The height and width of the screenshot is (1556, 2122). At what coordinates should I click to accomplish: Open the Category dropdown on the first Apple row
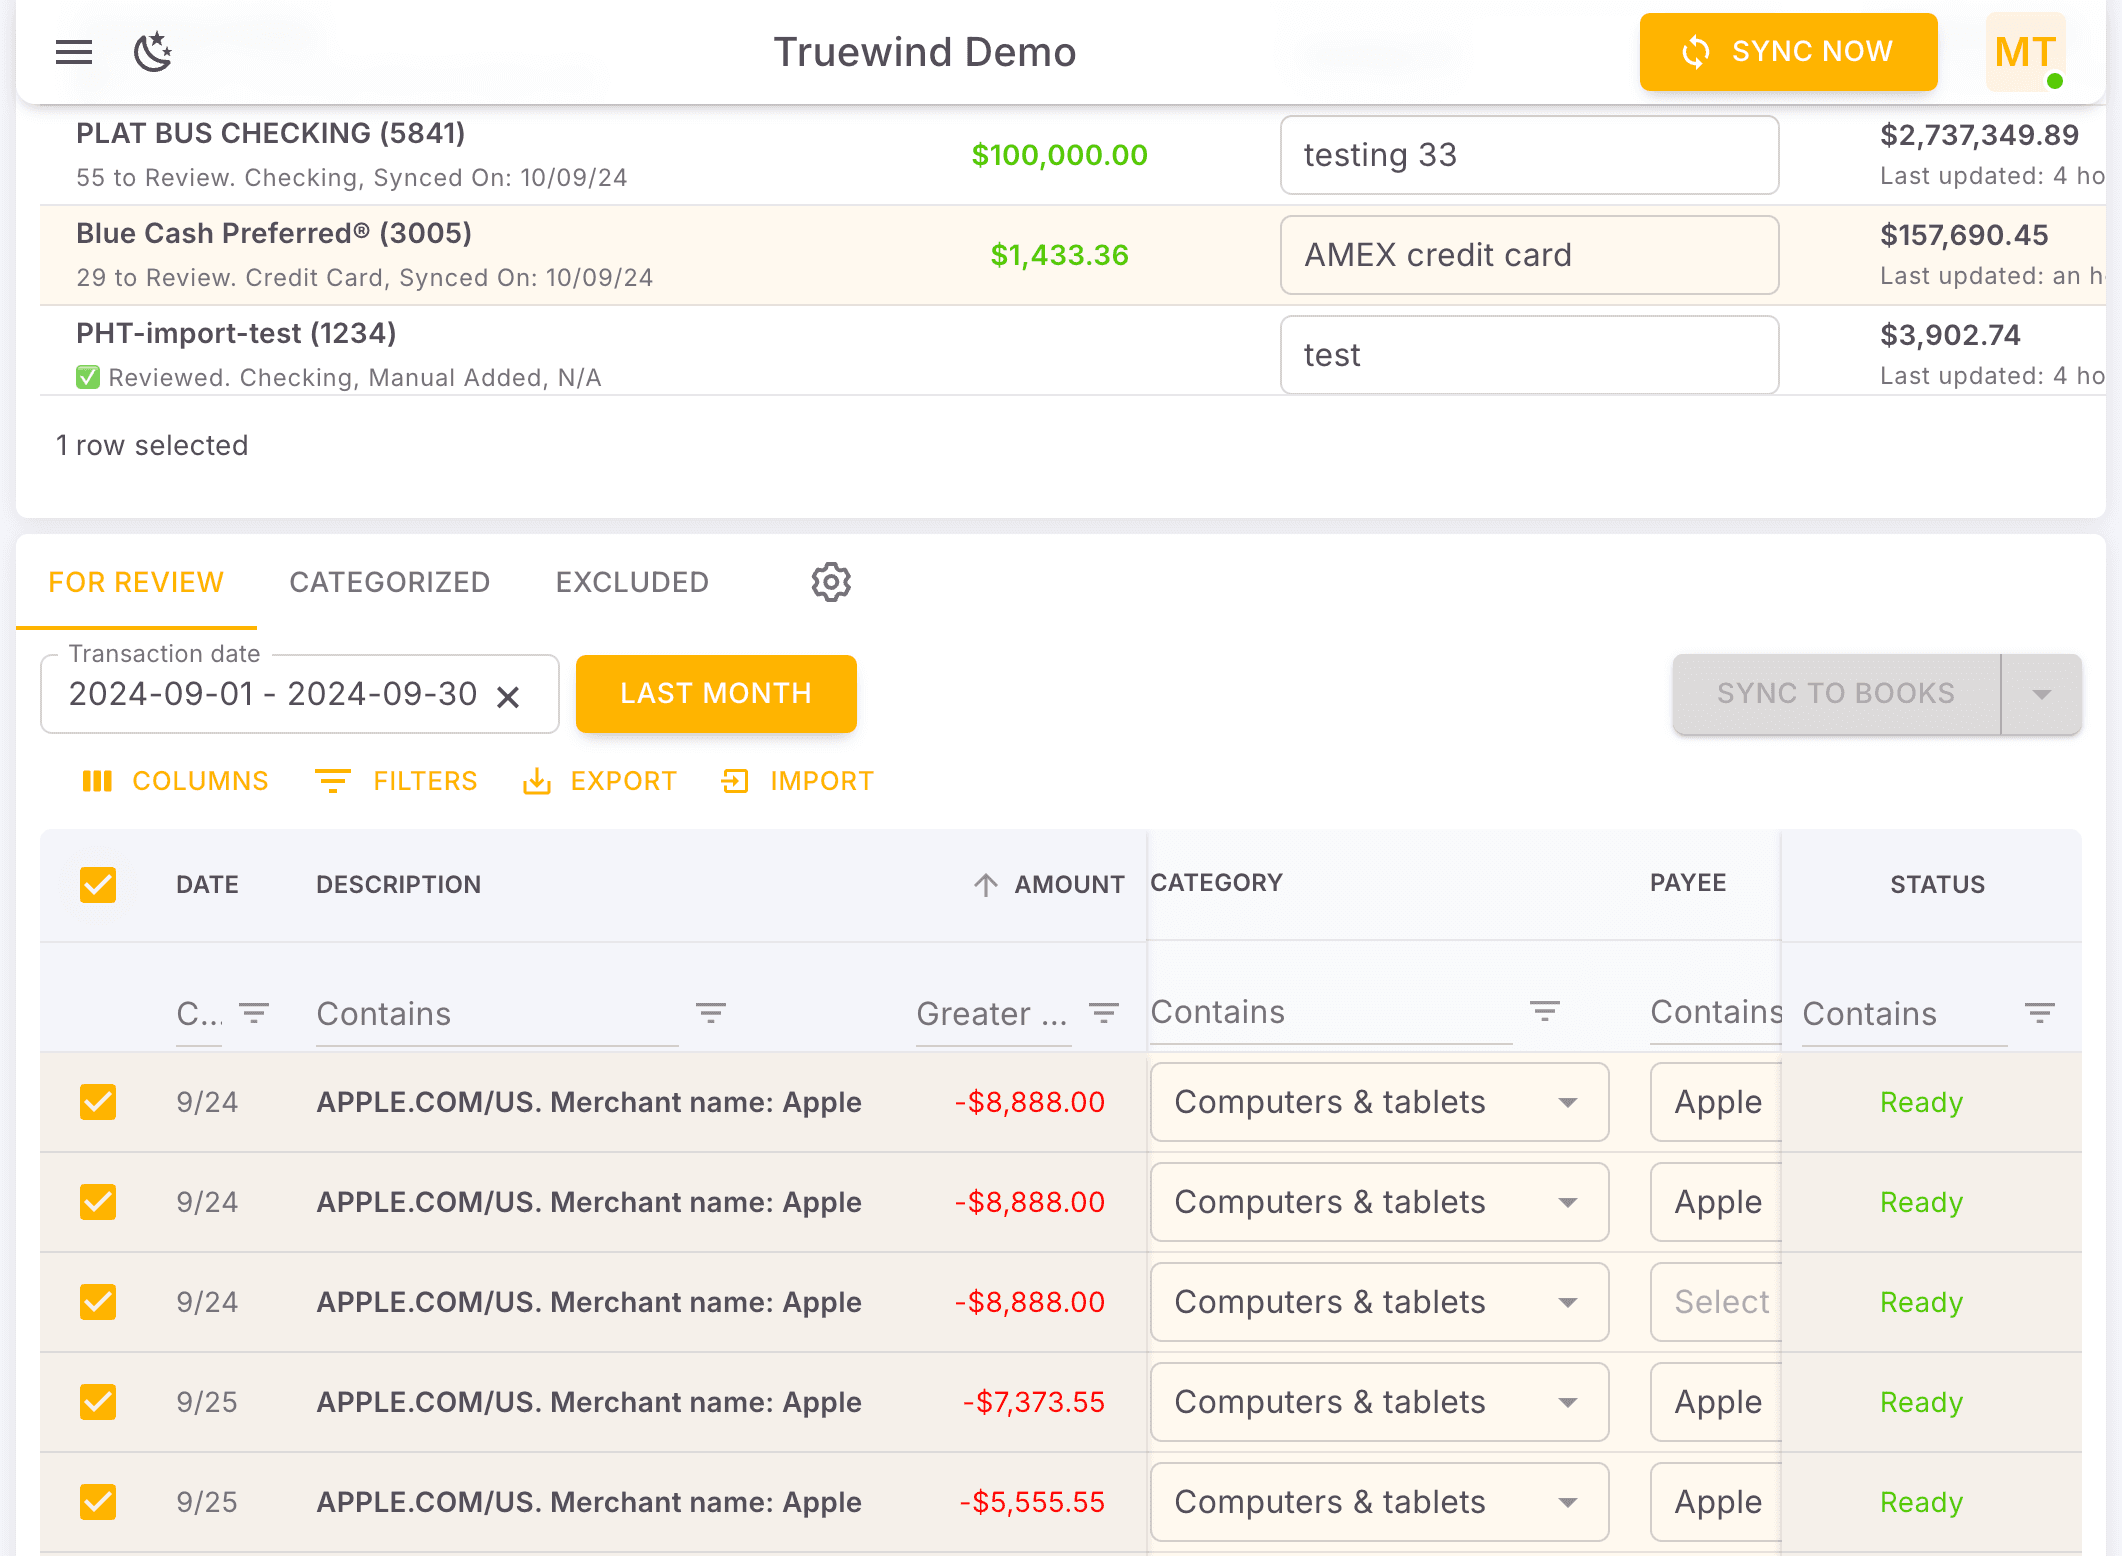1568,1102
